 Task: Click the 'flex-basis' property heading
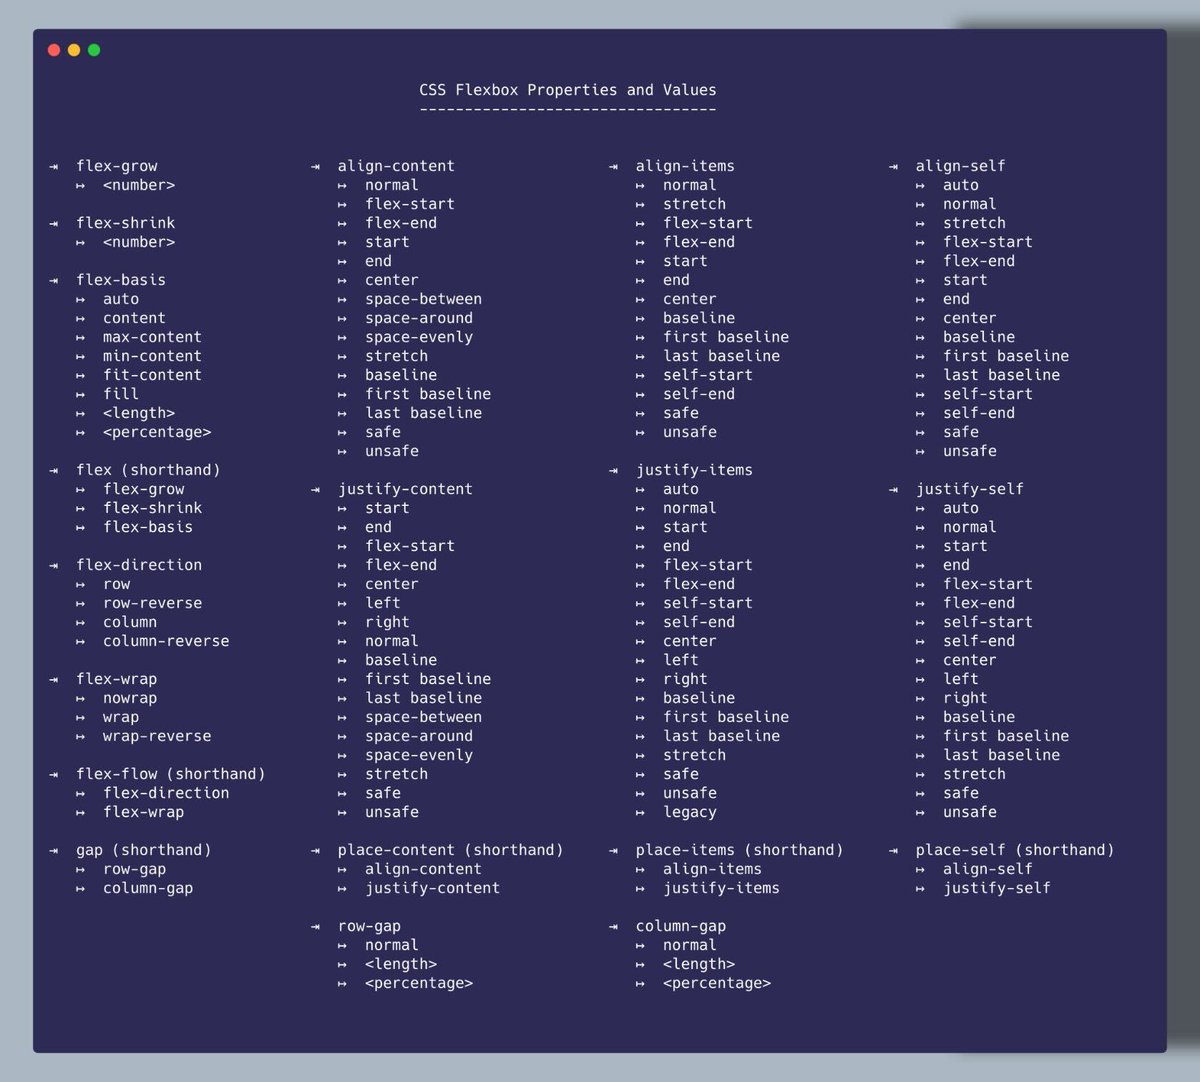(x=121, y=280)
